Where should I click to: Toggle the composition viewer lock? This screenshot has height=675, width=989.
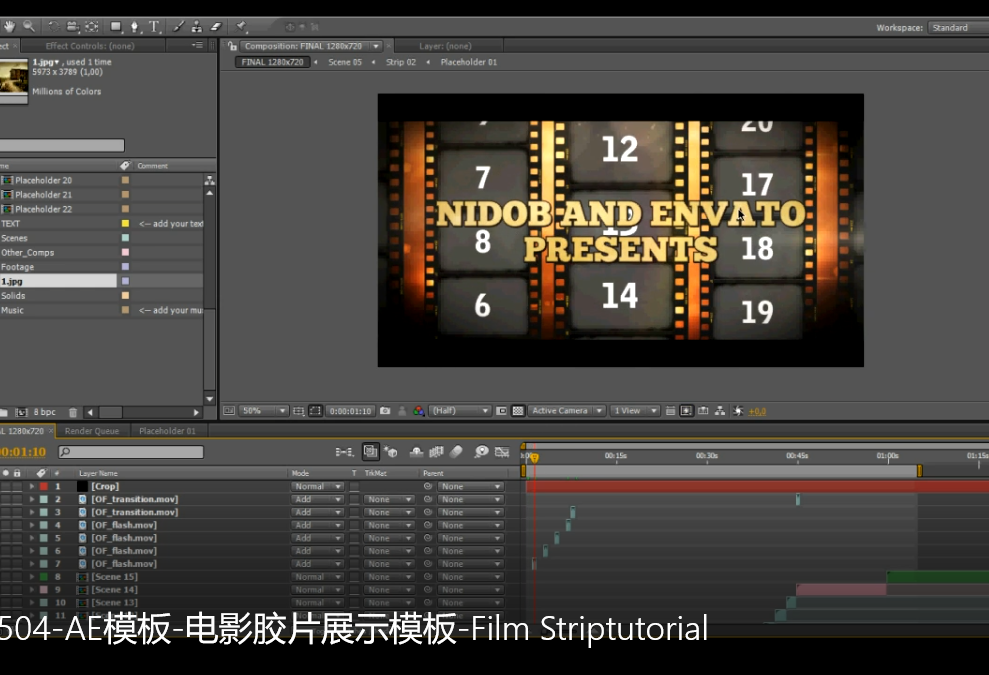click(232, 46)
